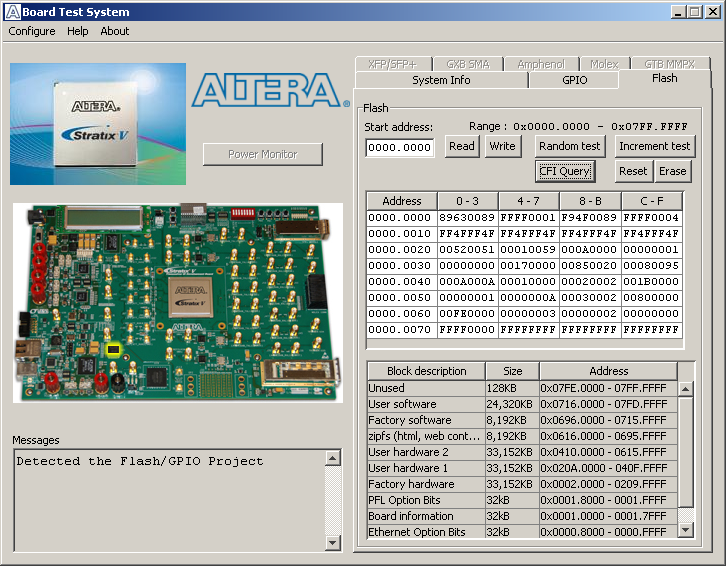Click the block table scrollbar thumb
The height and width of the screenshot is (566, 726).
coord(686,452)
